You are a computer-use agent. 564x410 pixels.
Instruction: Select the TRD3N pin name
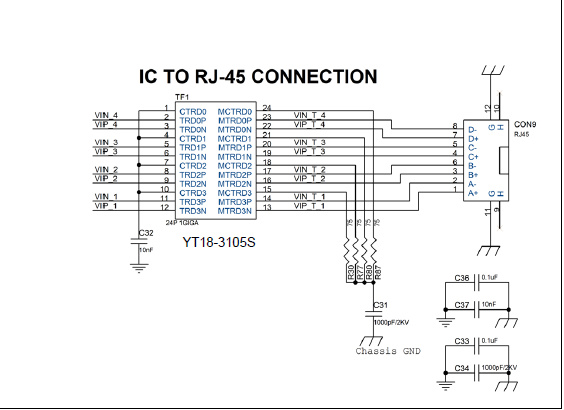click(193, 211)
